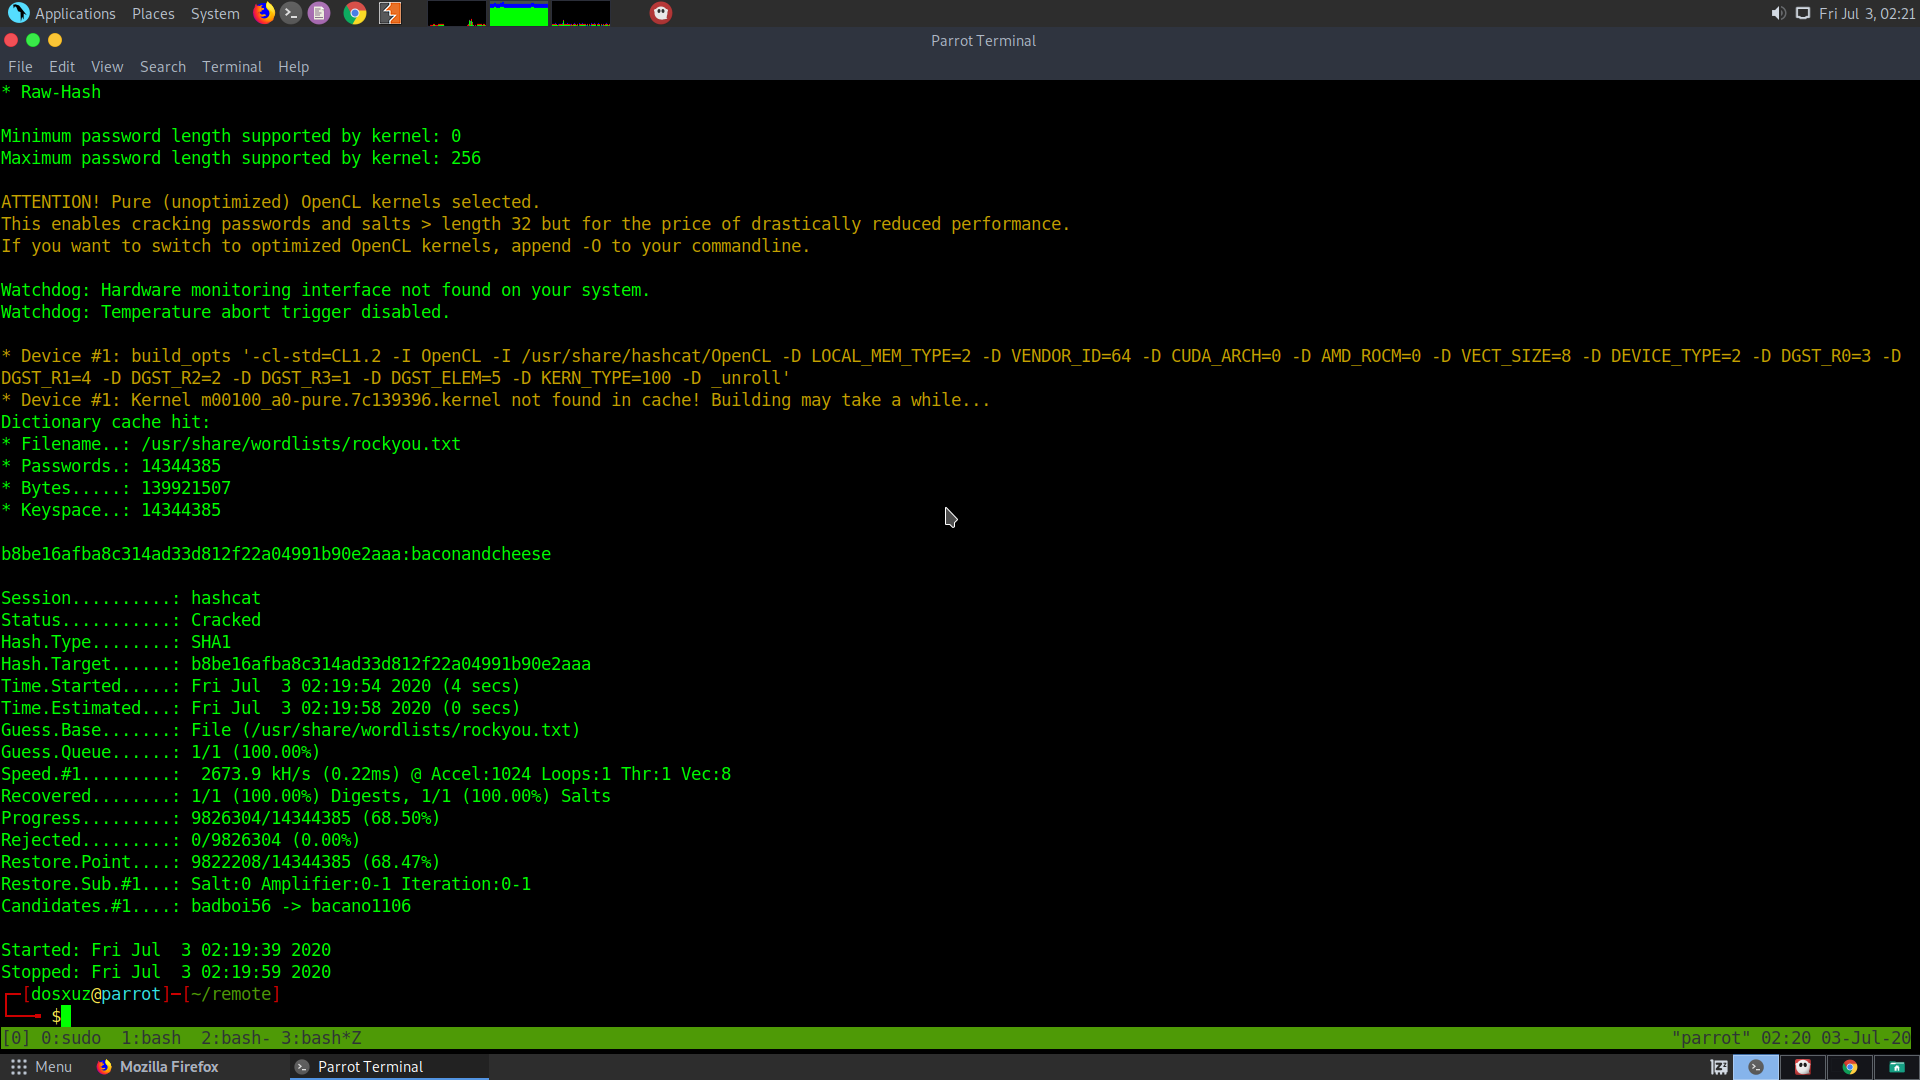Click the date and time clock

(1867, 13)
